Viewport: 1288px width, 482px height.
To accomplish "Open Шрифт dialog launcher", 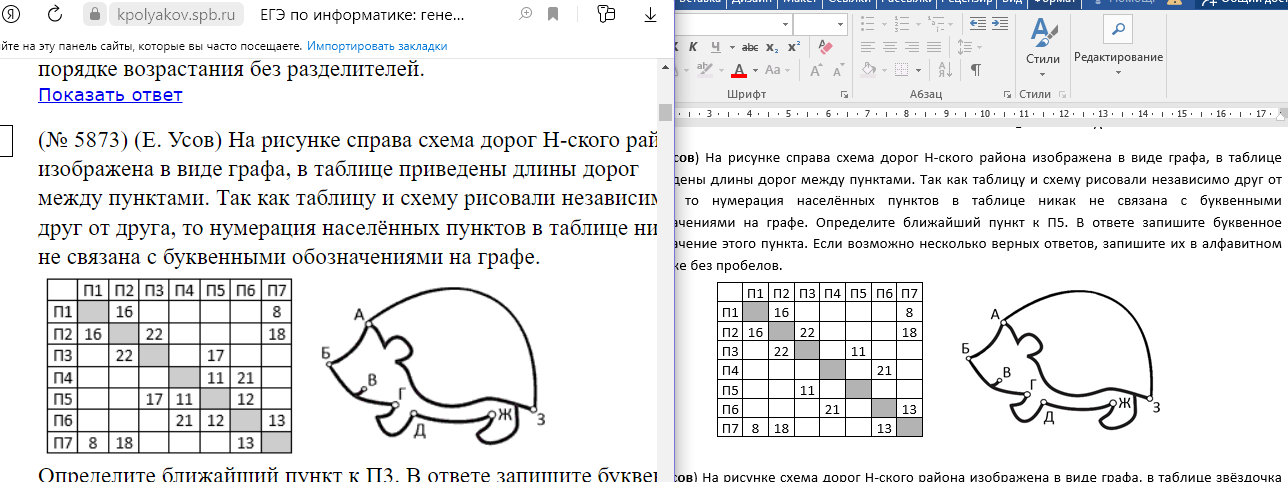I will pyautogui.click(x=845, y=95).
